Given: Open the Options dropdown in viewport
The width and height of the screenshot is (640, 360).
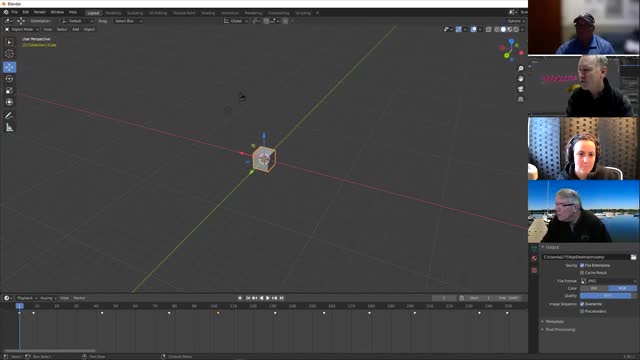Looking at the screenshot, I should pos(516,21).
